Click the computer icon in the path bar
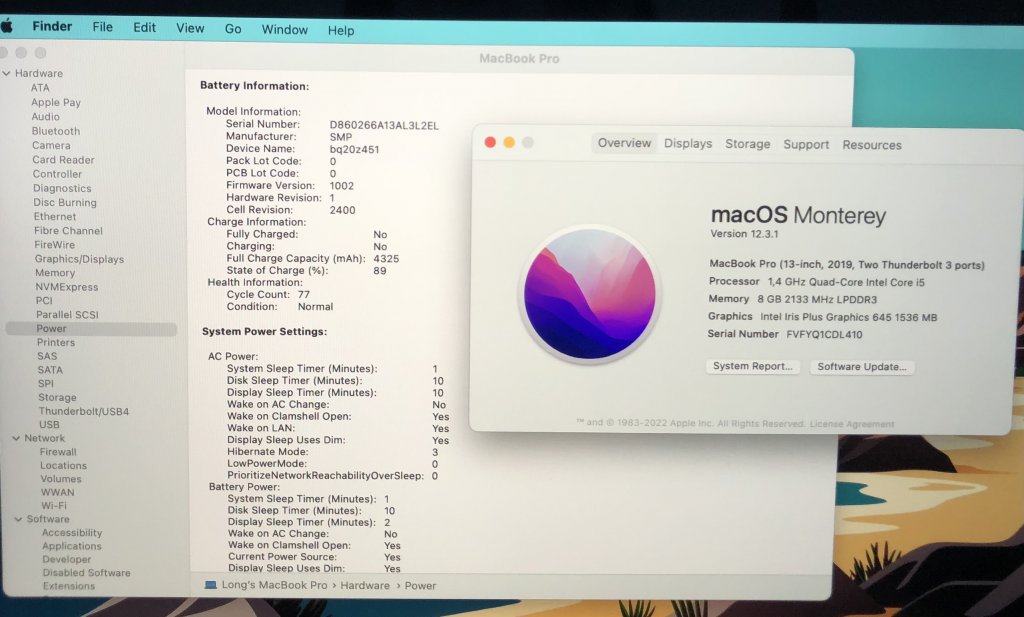 [x=210, y=585]
